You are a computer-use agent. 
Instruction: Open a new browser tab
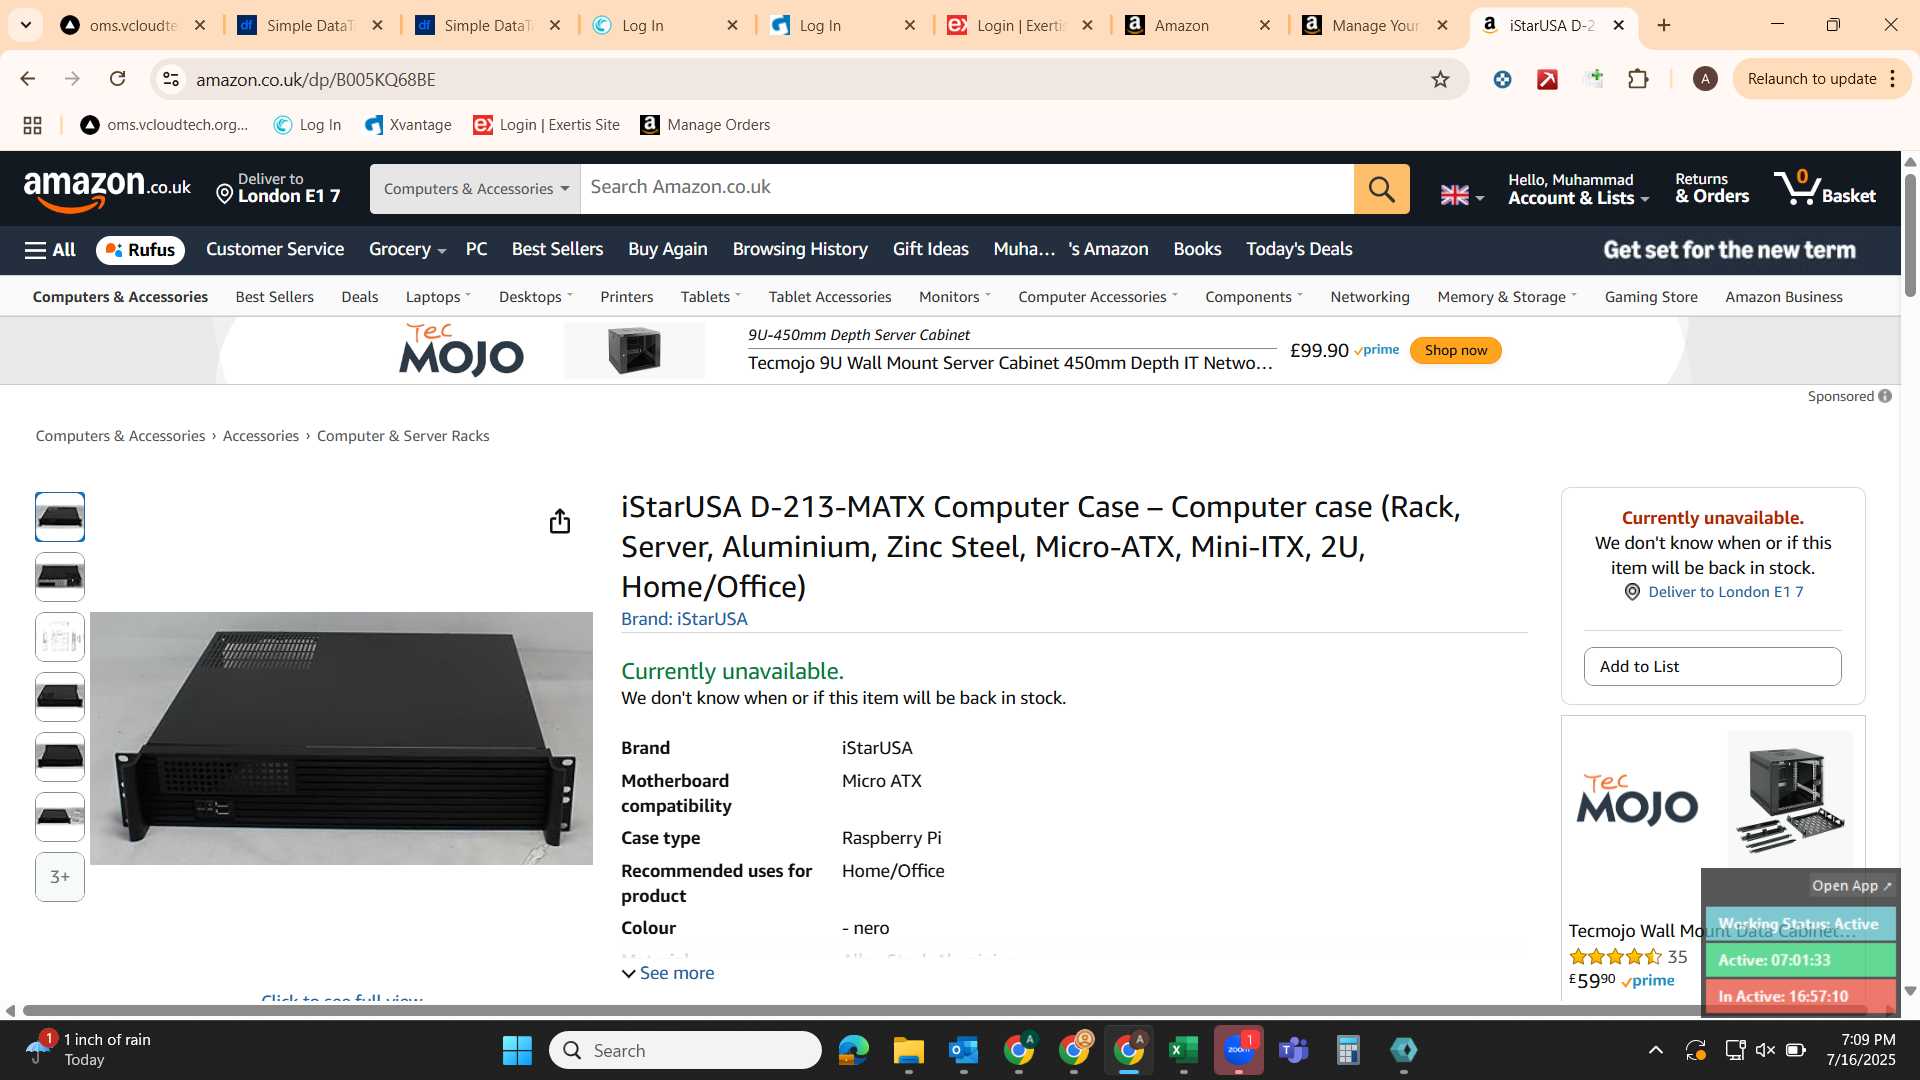pyautogui.click(x=1664, y=25)
